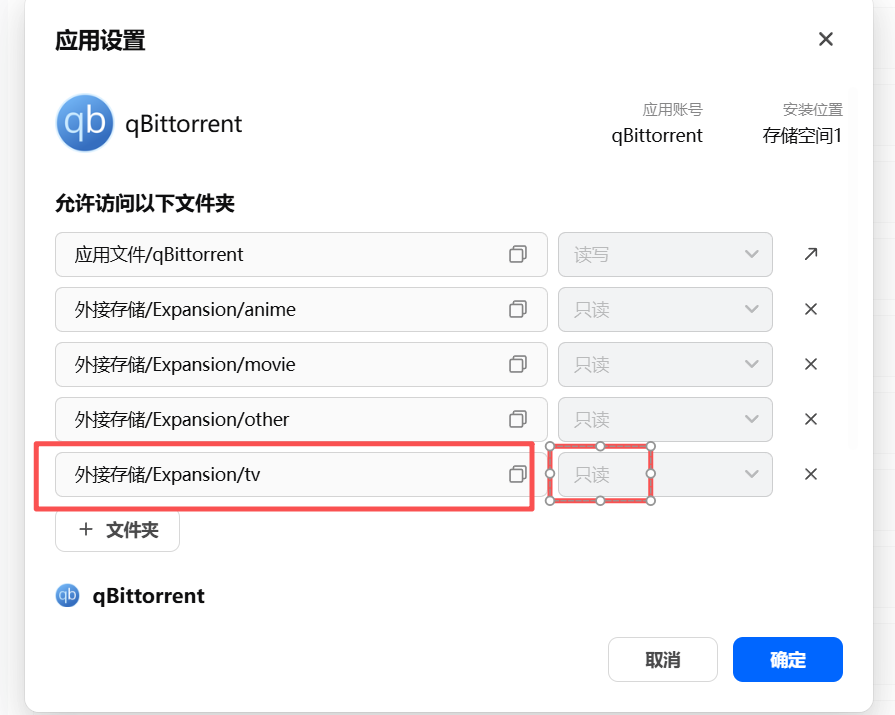Screen dimensions: 895x715
Task: Click the copy icon for Expansion/other path
Action: (517, 419)
